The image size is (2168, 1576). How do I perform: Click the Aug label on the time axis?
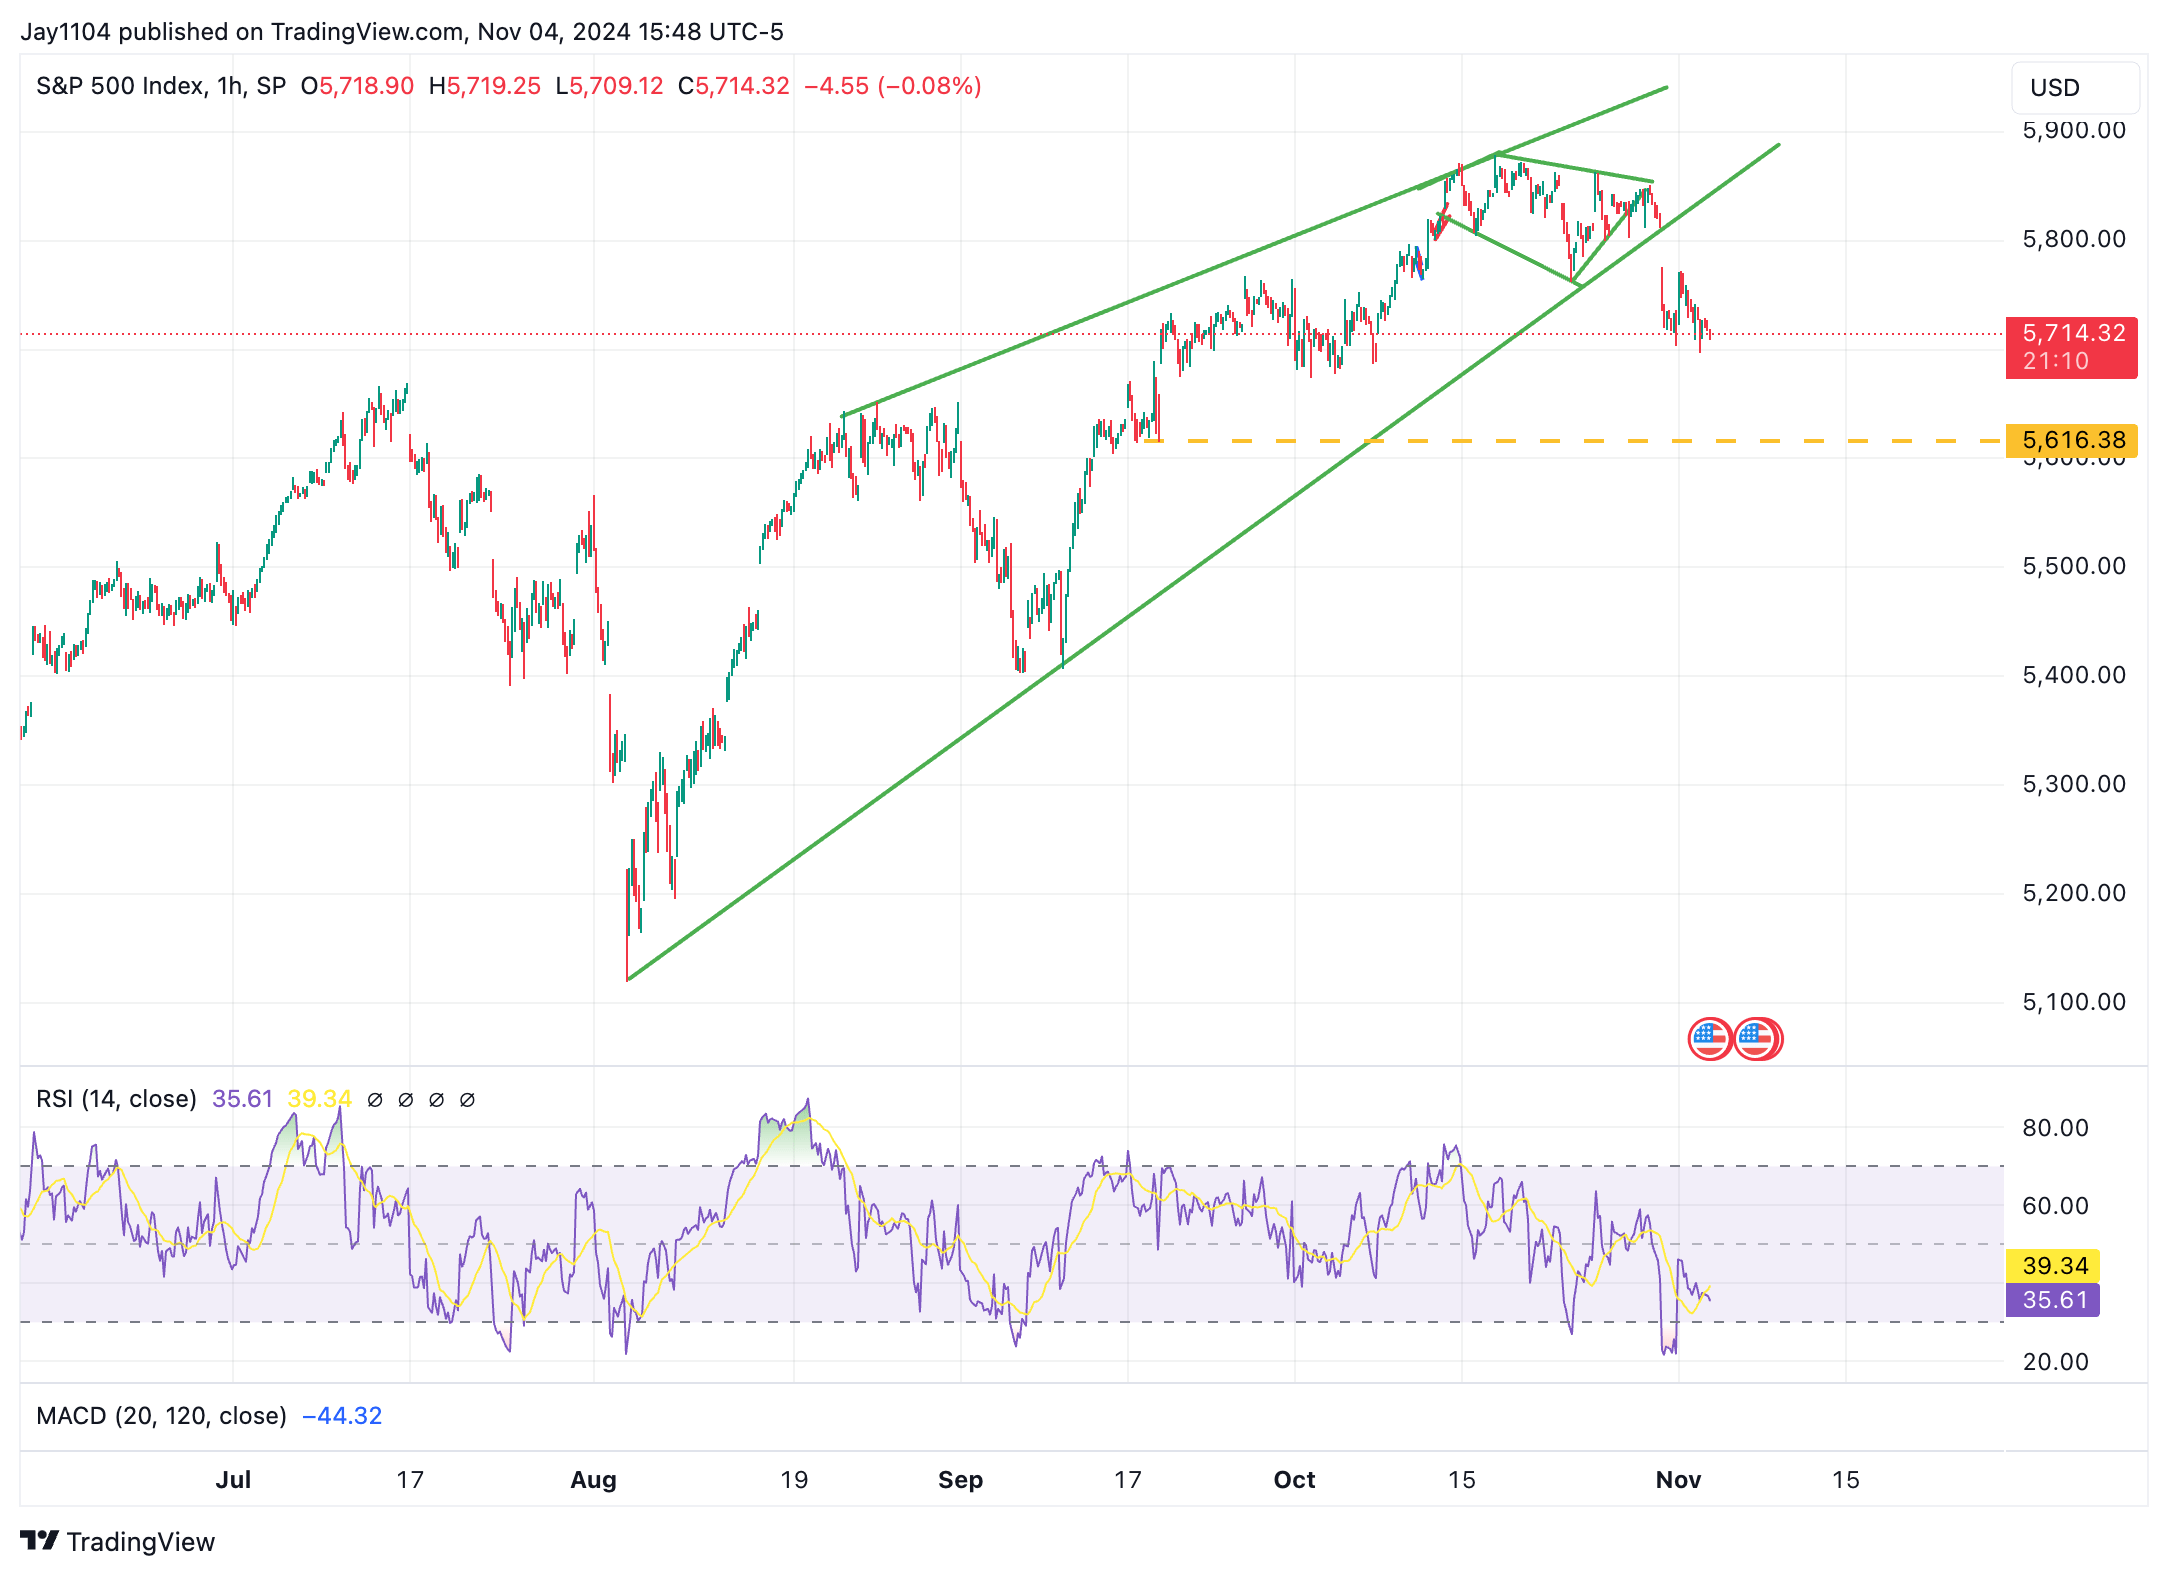pyautogui.click(x=593, y=1480)
